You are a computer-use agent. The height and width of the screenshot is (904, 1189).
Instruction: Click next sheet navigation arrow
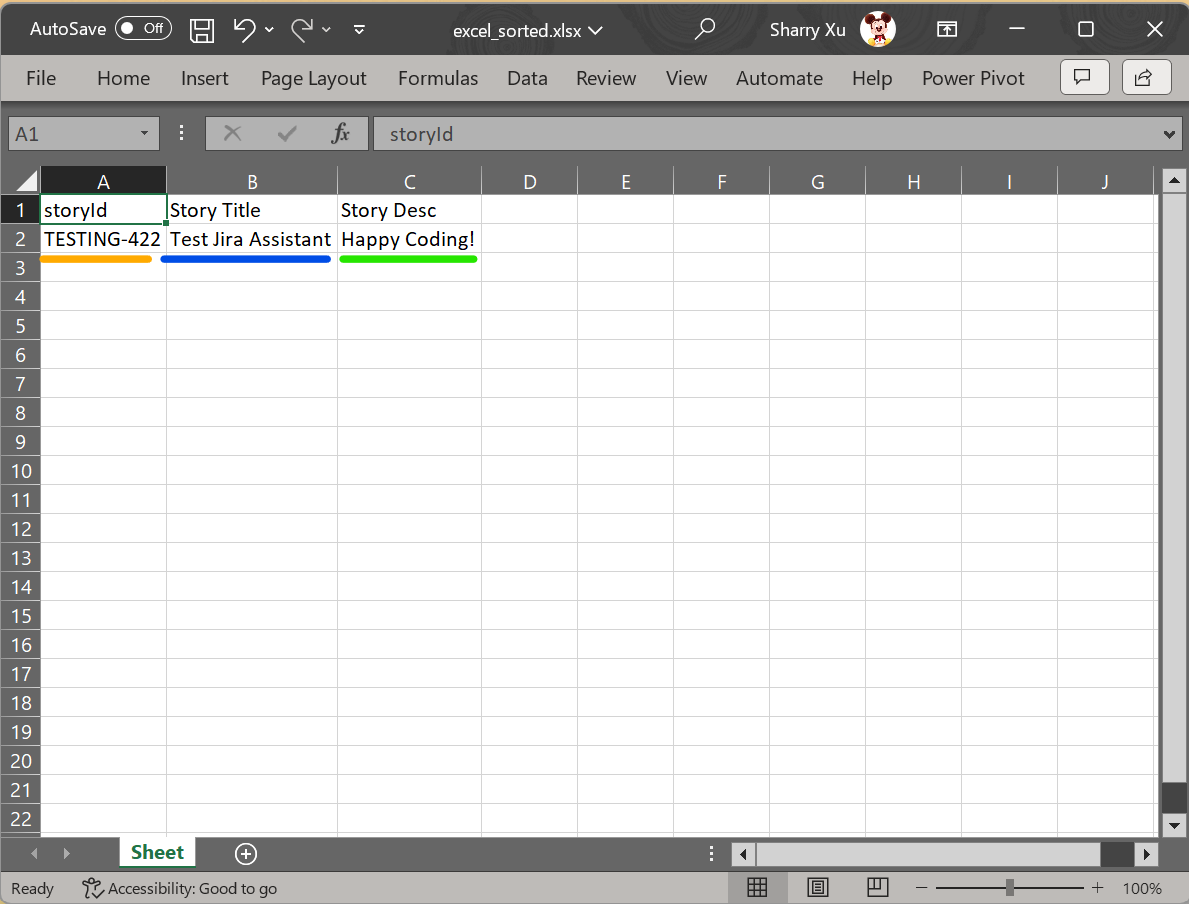click(x=67, y=853)
